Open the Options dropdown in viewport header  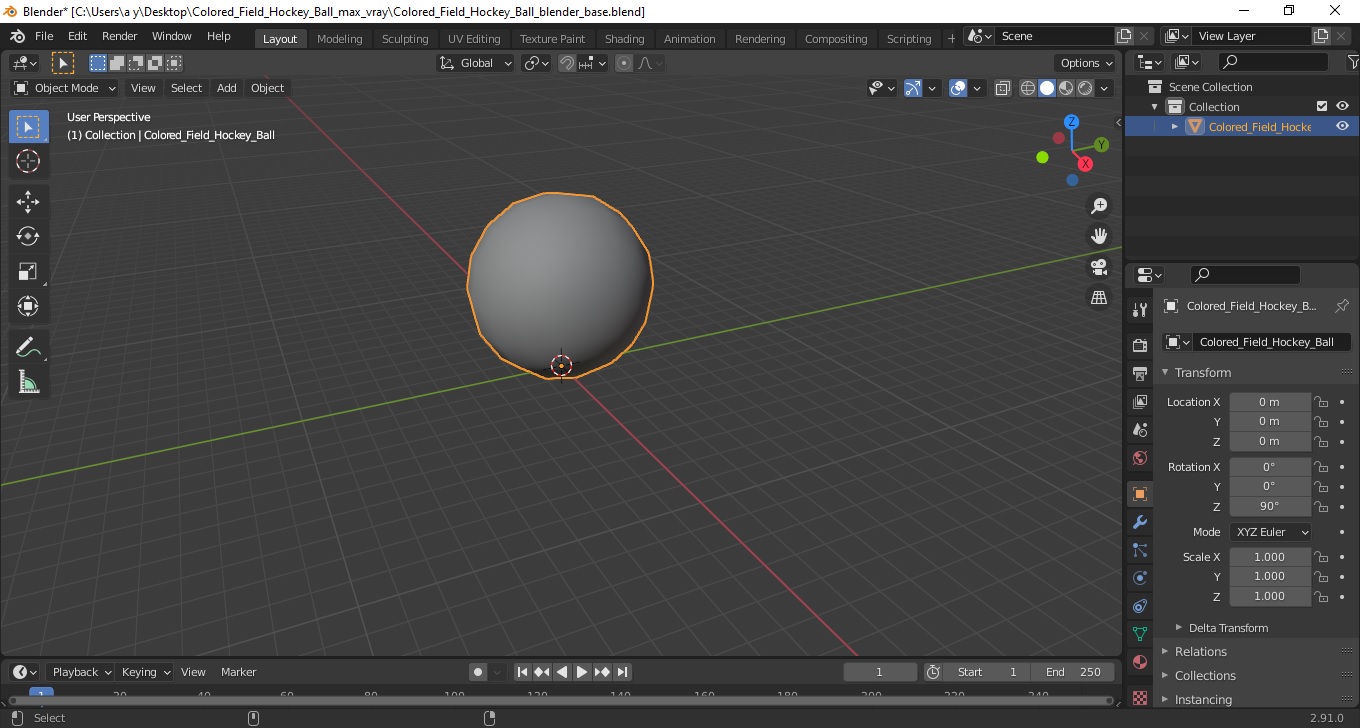1088,63
